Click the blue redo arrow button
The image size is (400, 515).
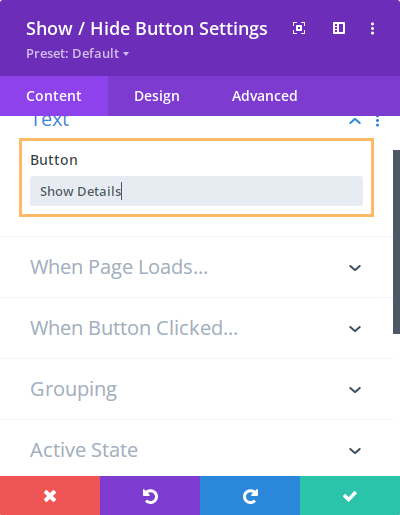point(250,496)
